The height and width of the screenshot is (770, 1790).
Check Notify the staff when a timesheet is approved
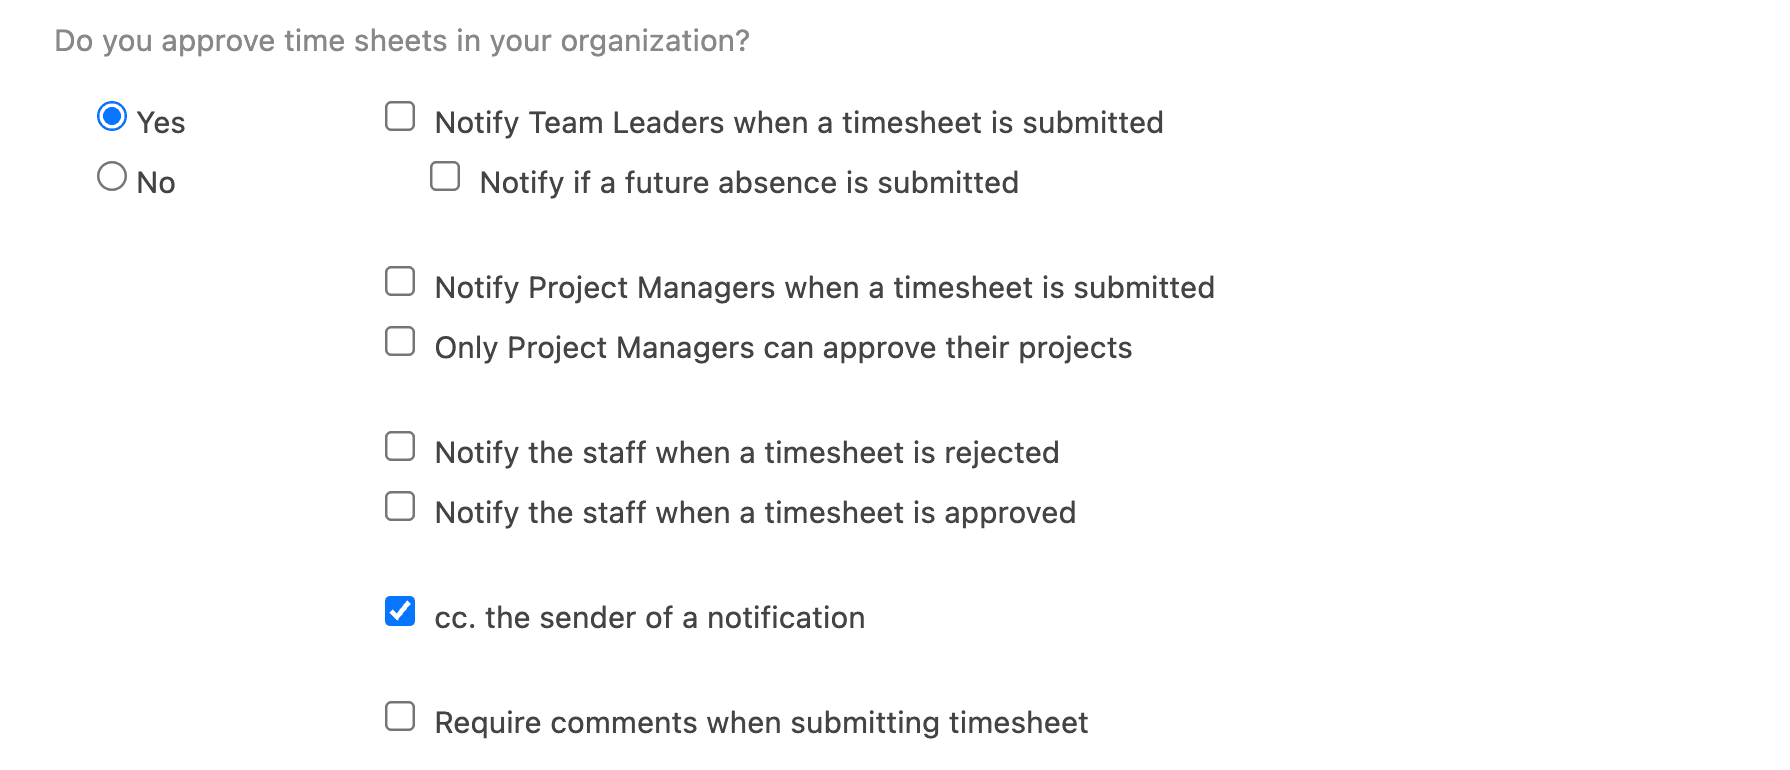point(399,506)
